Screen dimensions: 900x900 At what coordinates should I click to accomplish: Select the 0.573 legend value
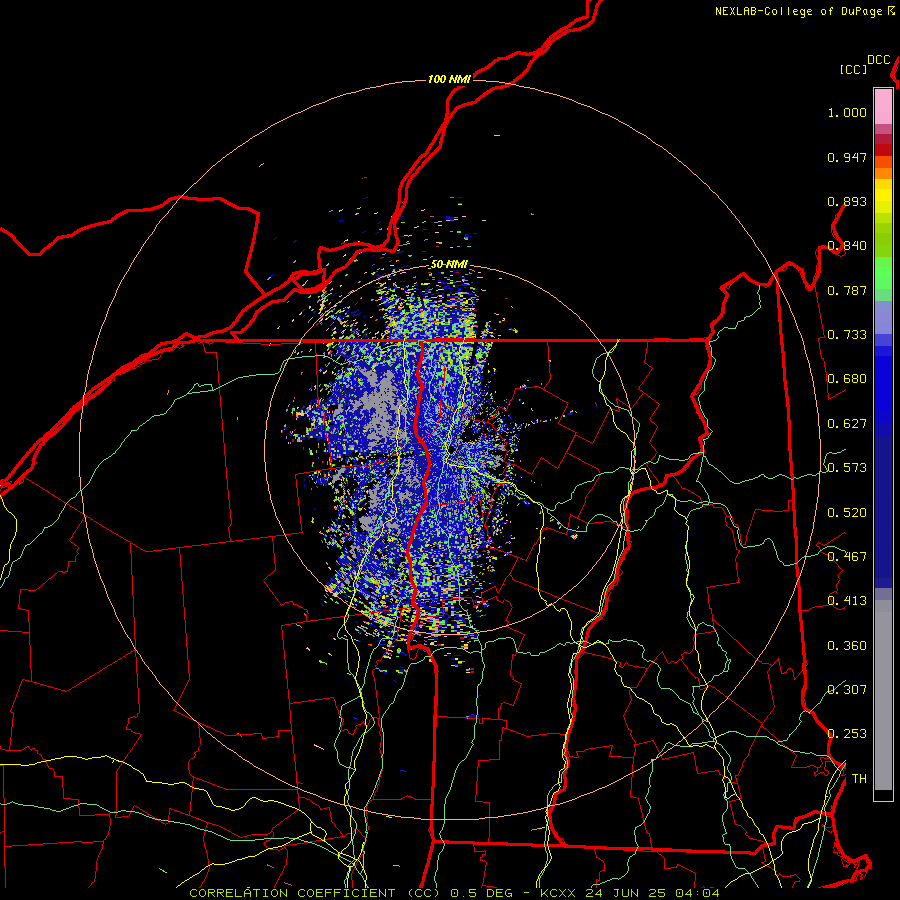[x=847, y=468]
